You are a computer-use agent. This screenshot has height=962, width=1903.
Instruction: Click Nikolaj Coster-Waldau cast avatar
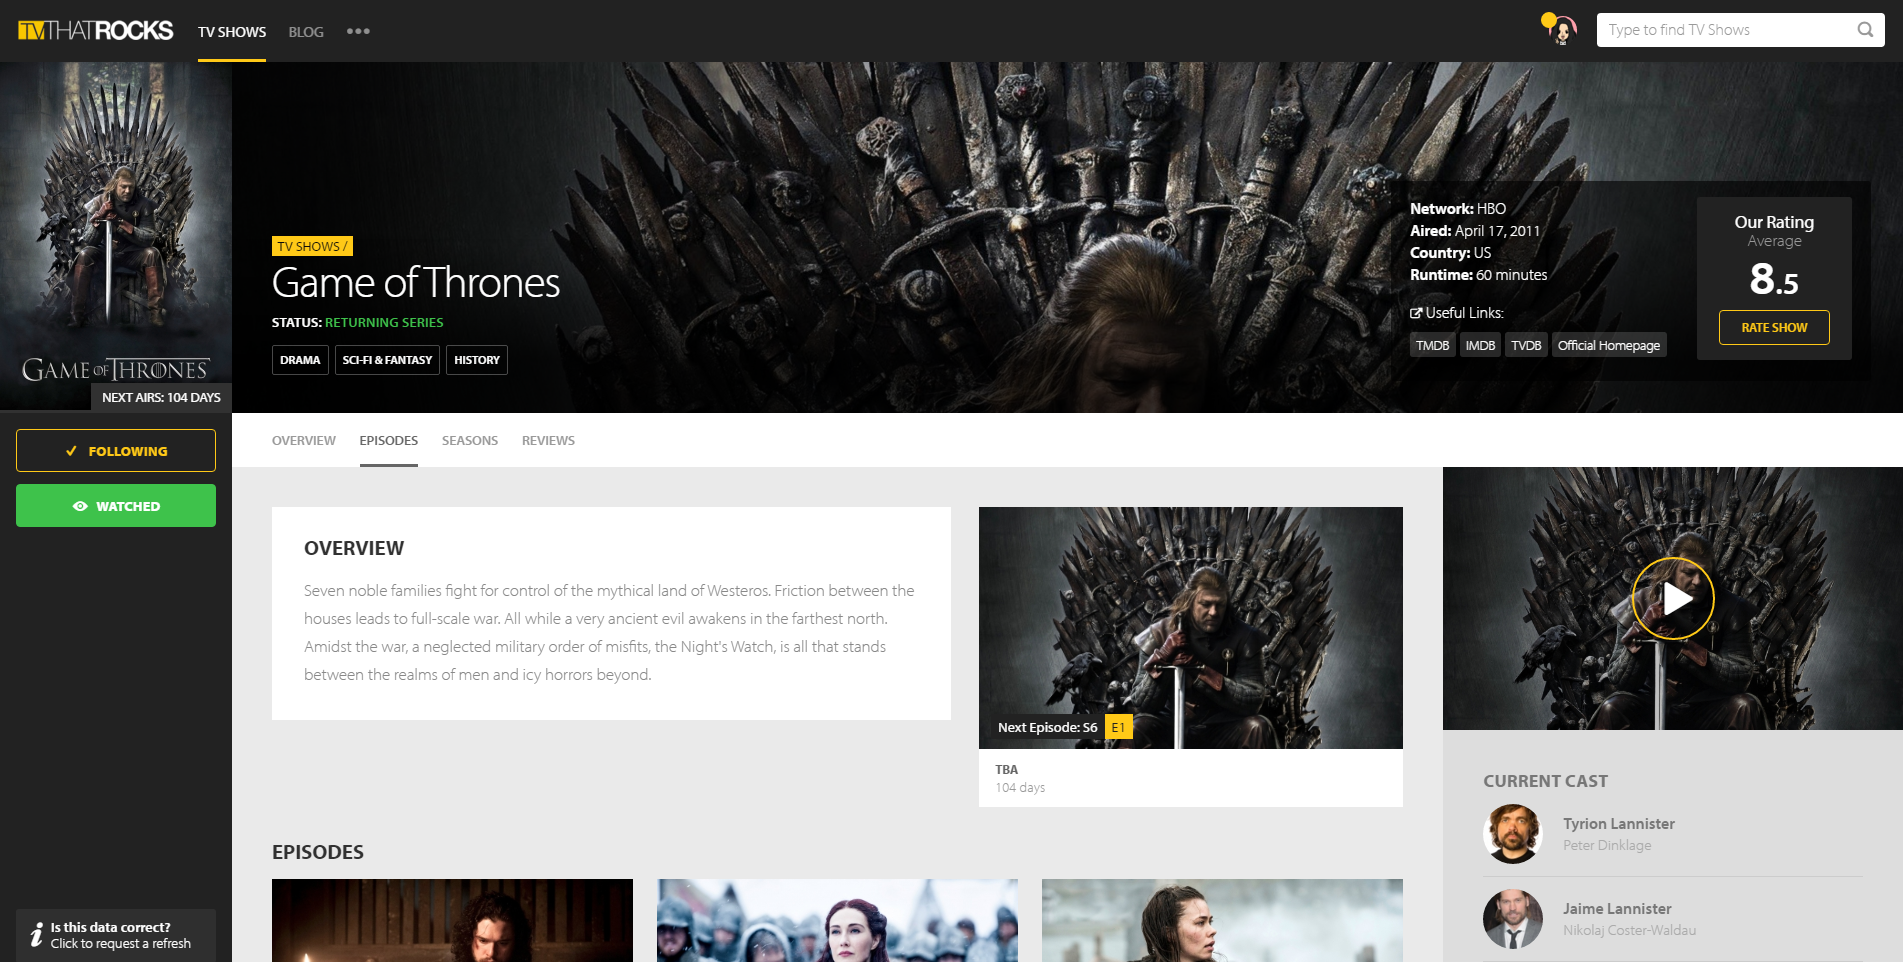coord(1513,919)
